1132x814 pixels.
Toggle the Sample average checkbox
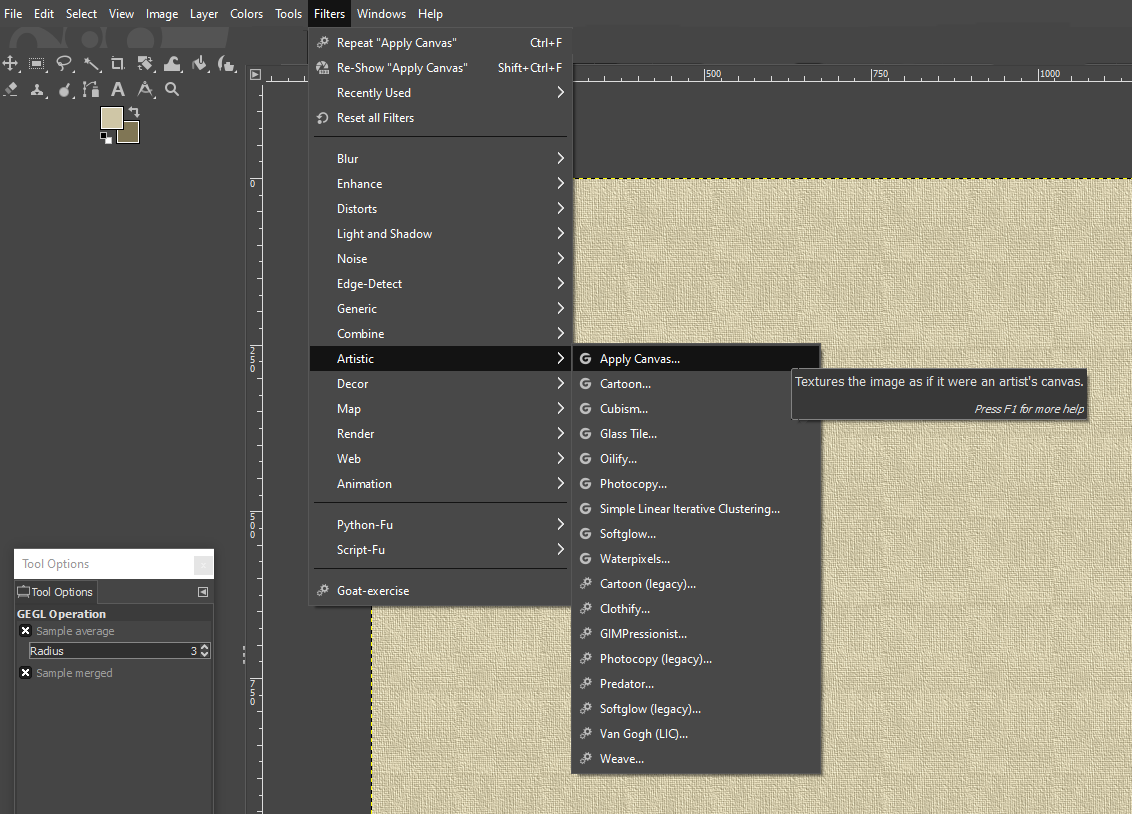[26, 631]
